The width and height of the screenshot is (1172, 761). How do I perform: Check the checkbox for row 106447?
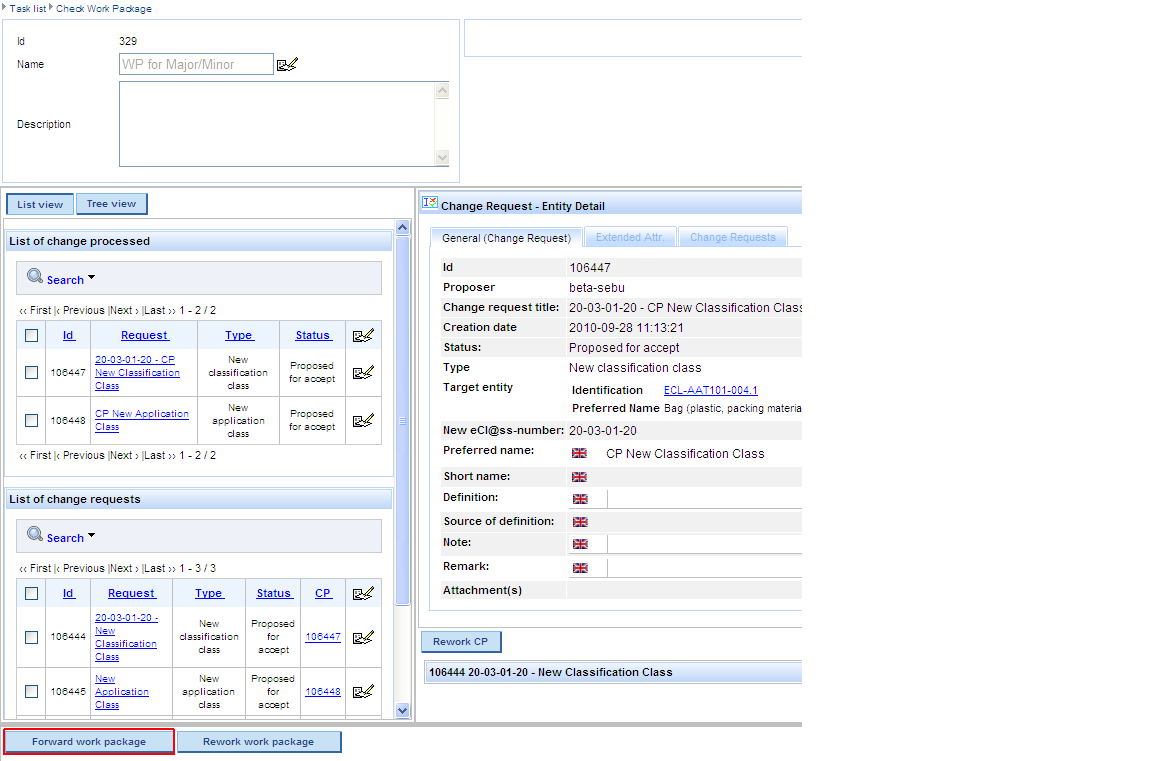pos(32,373)
